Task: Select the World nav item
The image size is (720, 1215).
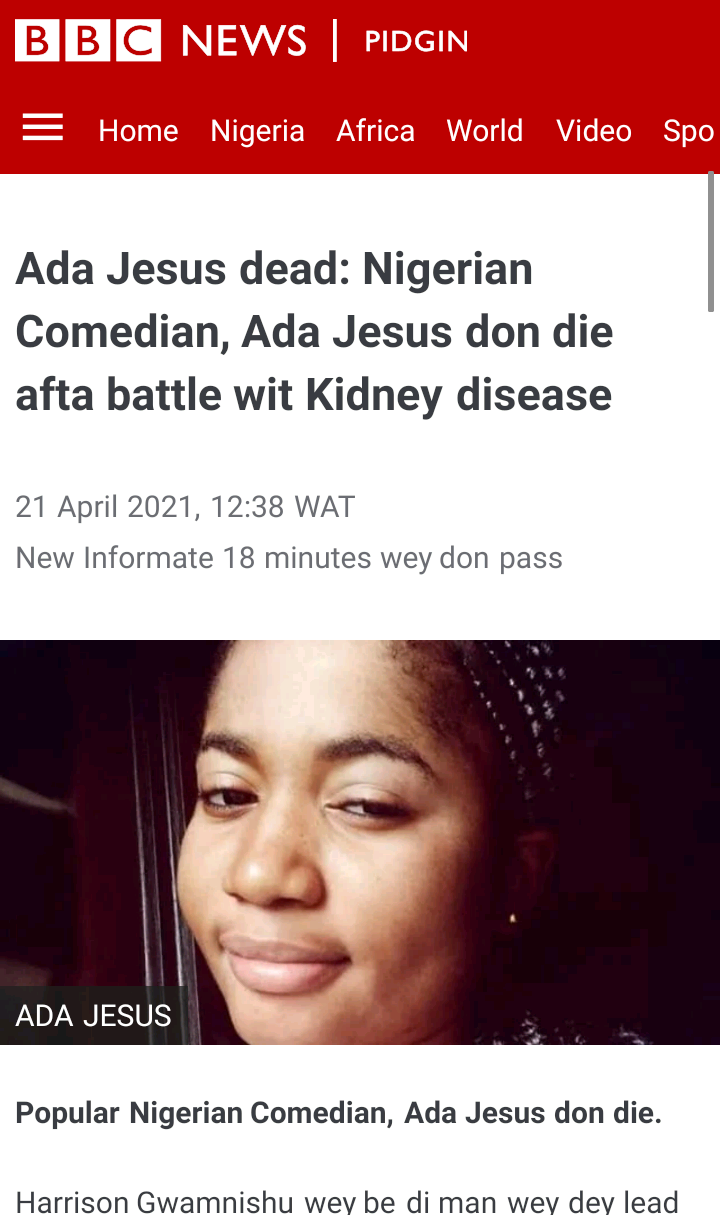Action: point(484,131)
